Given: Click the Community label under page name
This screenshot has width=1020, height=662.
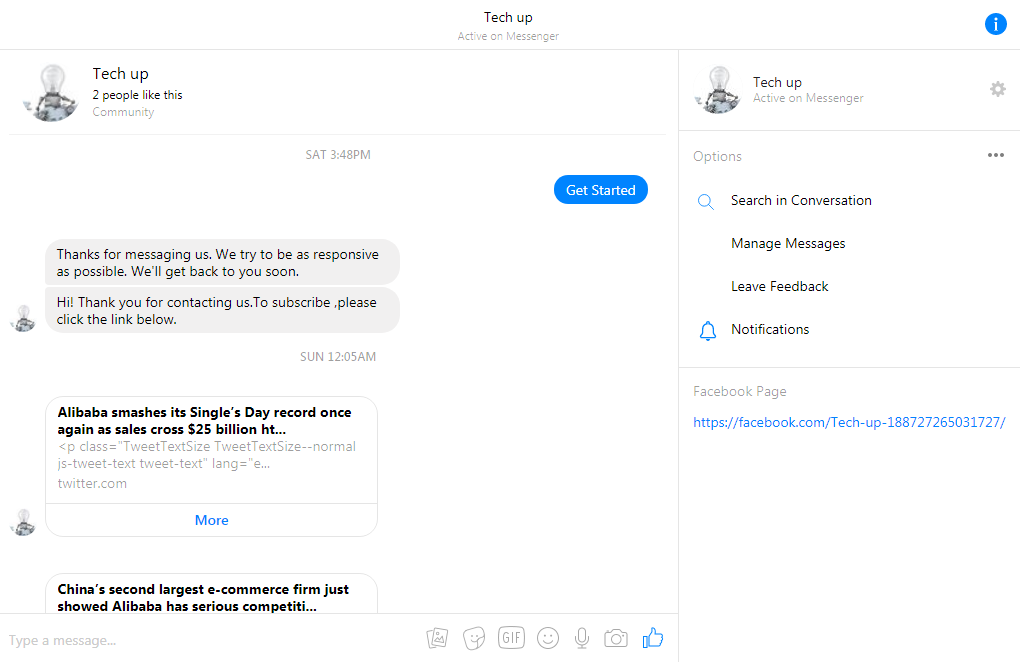Looking at the screenshot, I should [123, 112].
